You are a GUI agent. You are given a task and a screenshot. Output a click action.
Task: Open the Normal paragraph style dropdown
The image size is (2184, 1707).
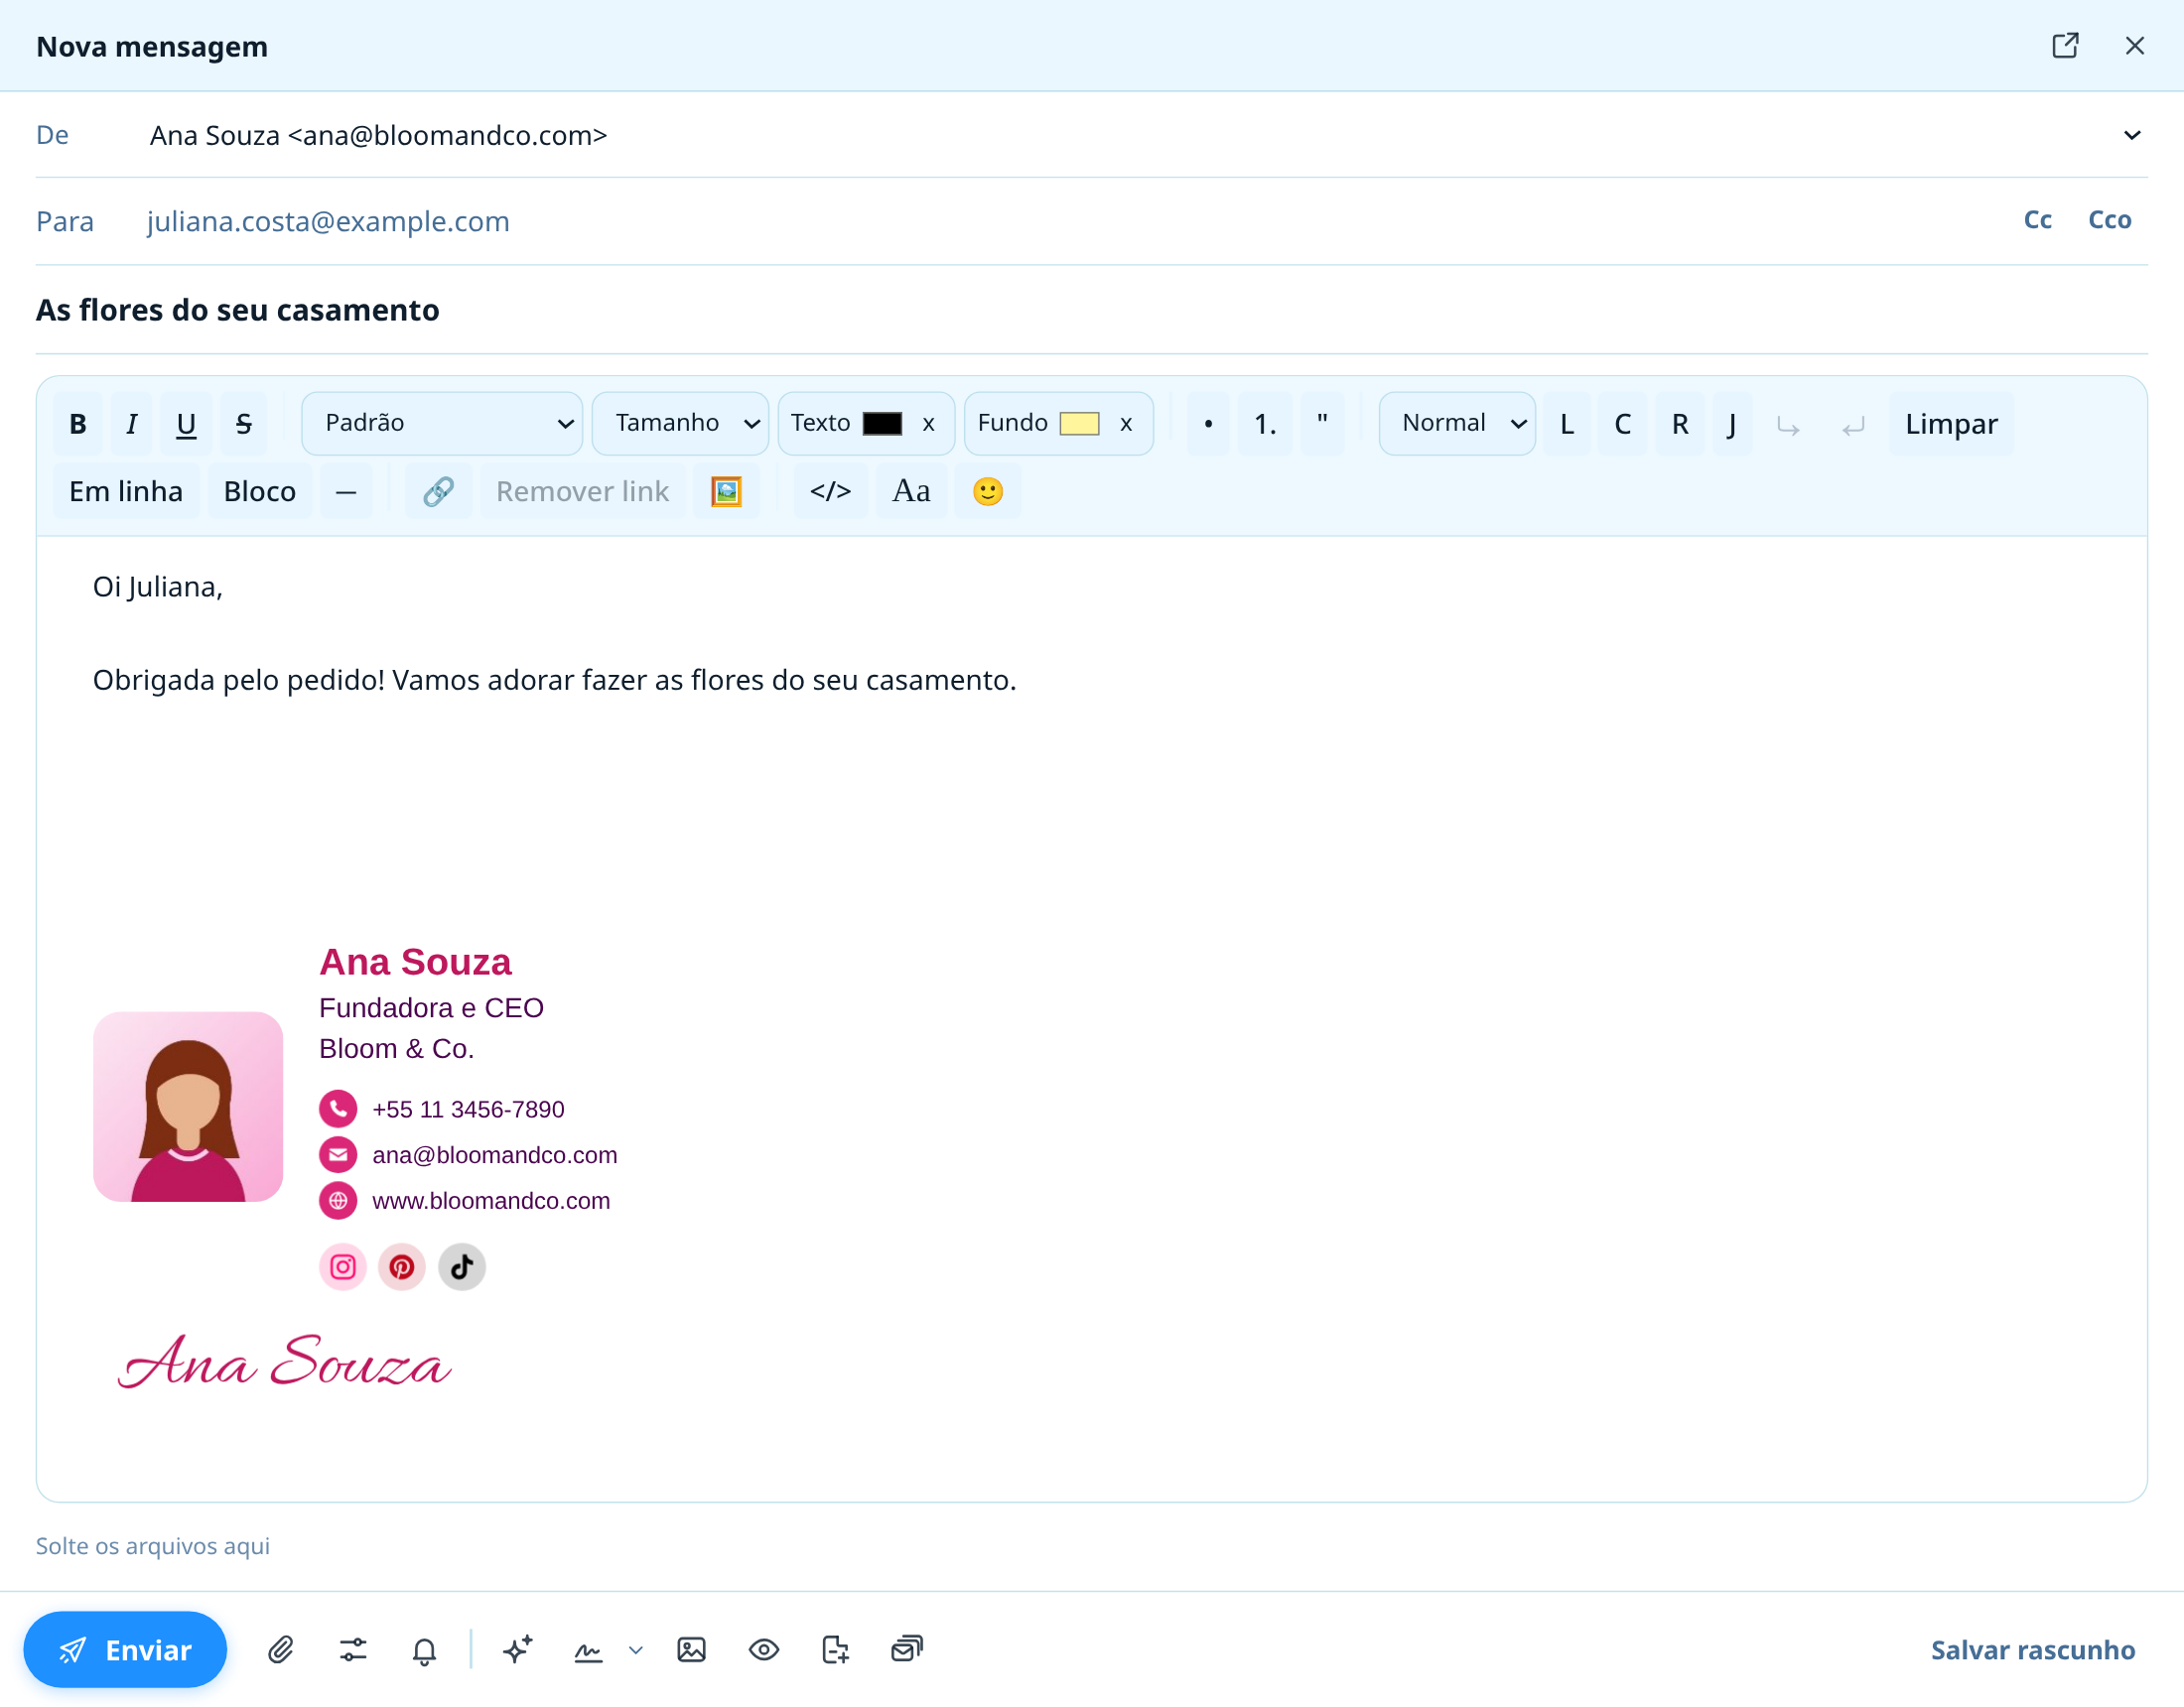1457,423
